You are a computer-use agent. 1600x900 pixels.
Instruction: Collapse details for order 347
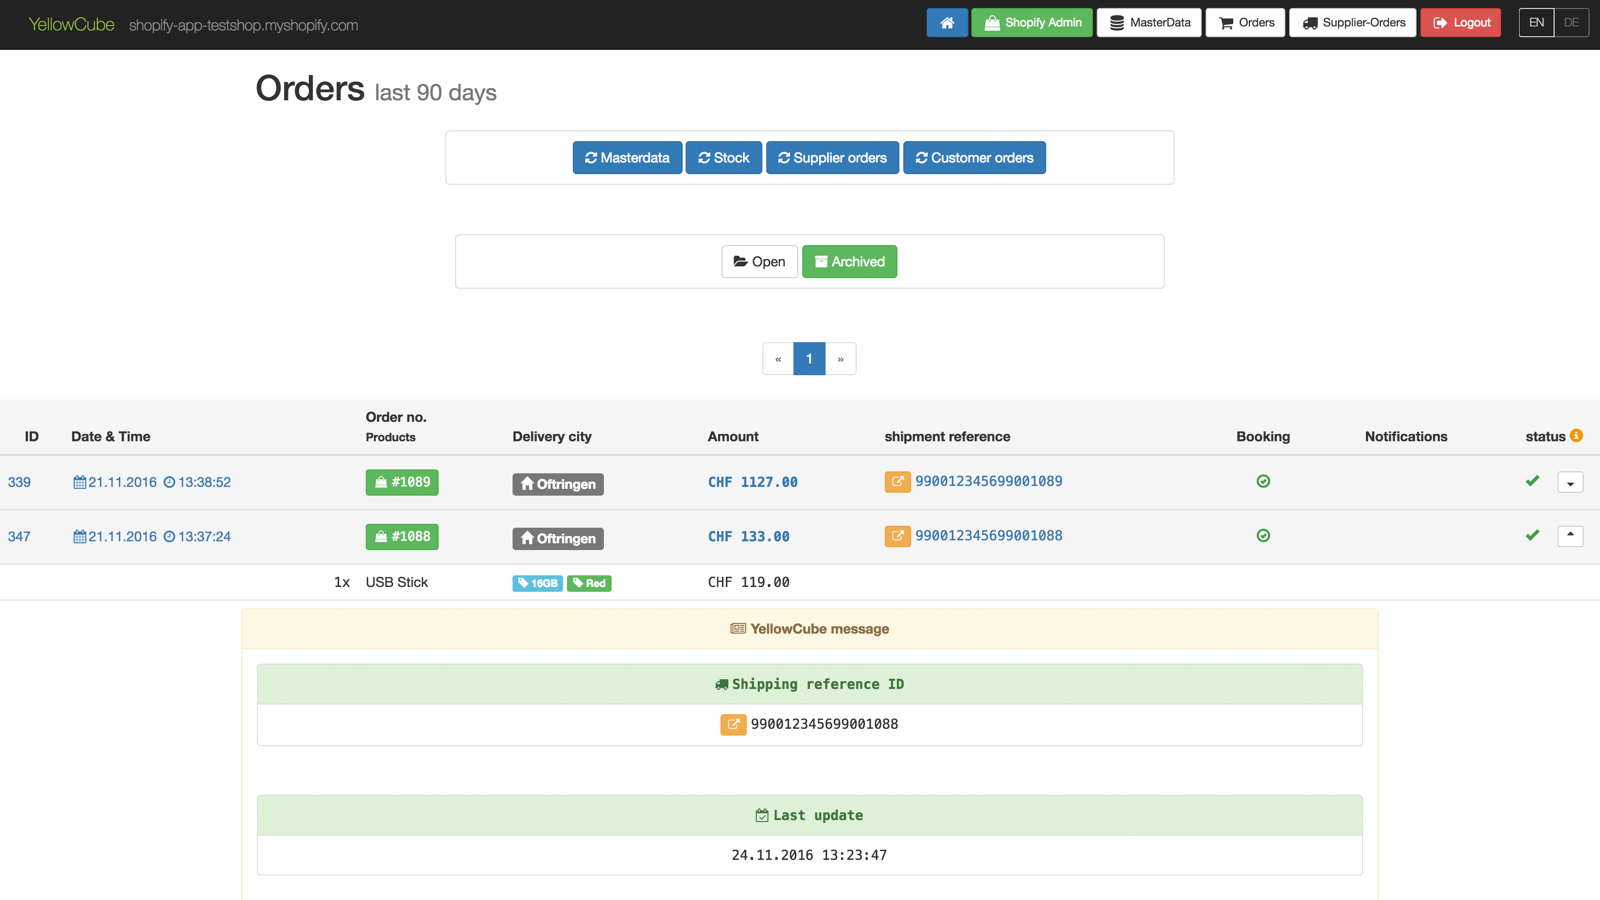click(1570, 536)
